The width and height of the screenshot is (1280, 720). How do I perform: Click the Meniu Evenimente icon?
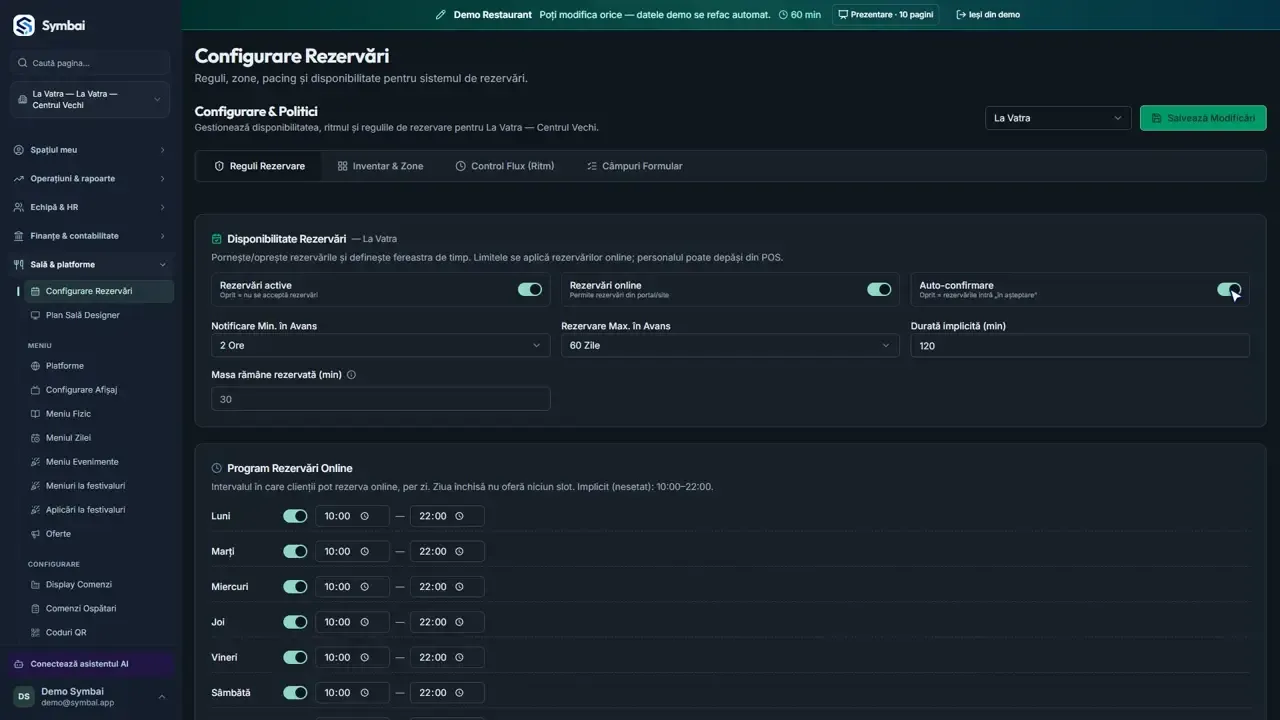pos(36,462)
